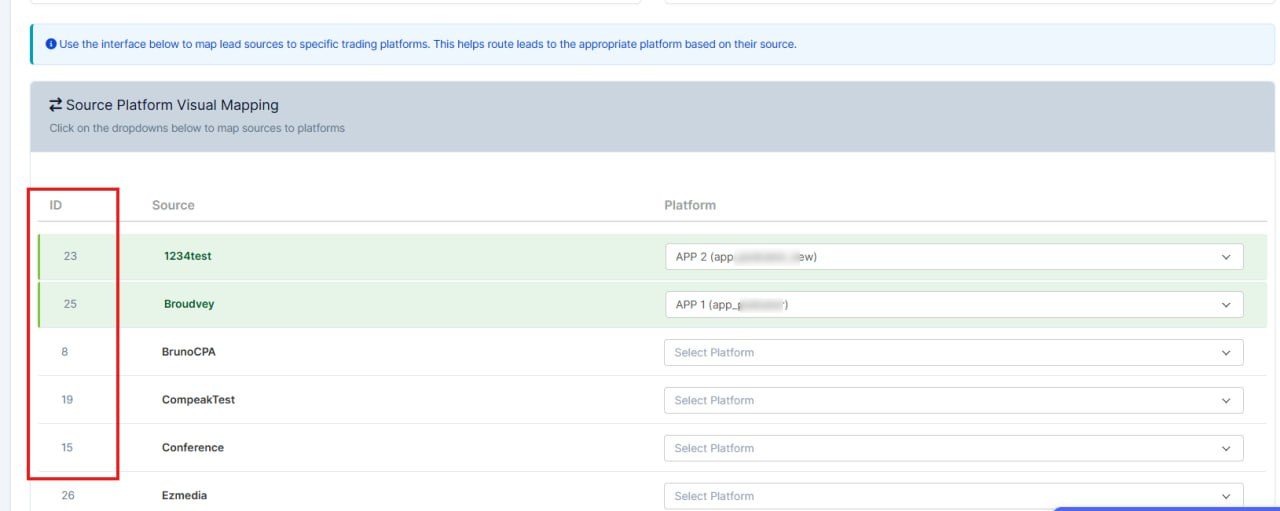Click the ID column header
Viewport: 1280px width, 511px height.
(x=56, y=205)
